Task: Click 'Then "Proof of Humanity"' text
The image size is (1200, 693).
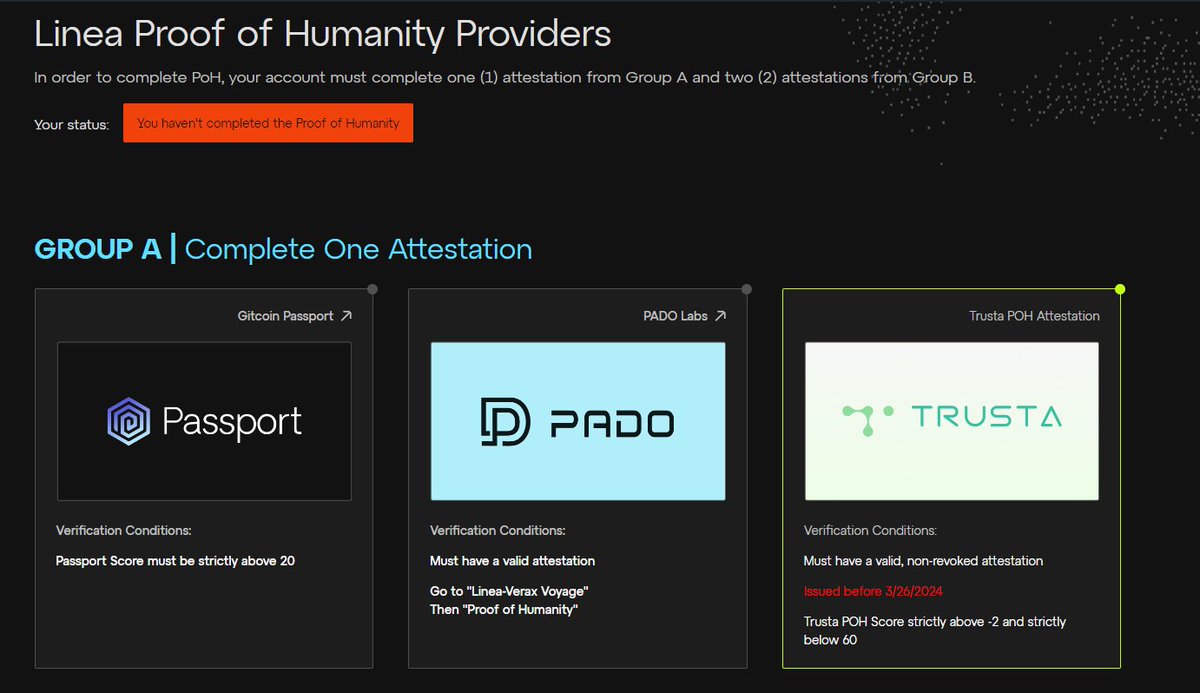Action: point(504,610)
